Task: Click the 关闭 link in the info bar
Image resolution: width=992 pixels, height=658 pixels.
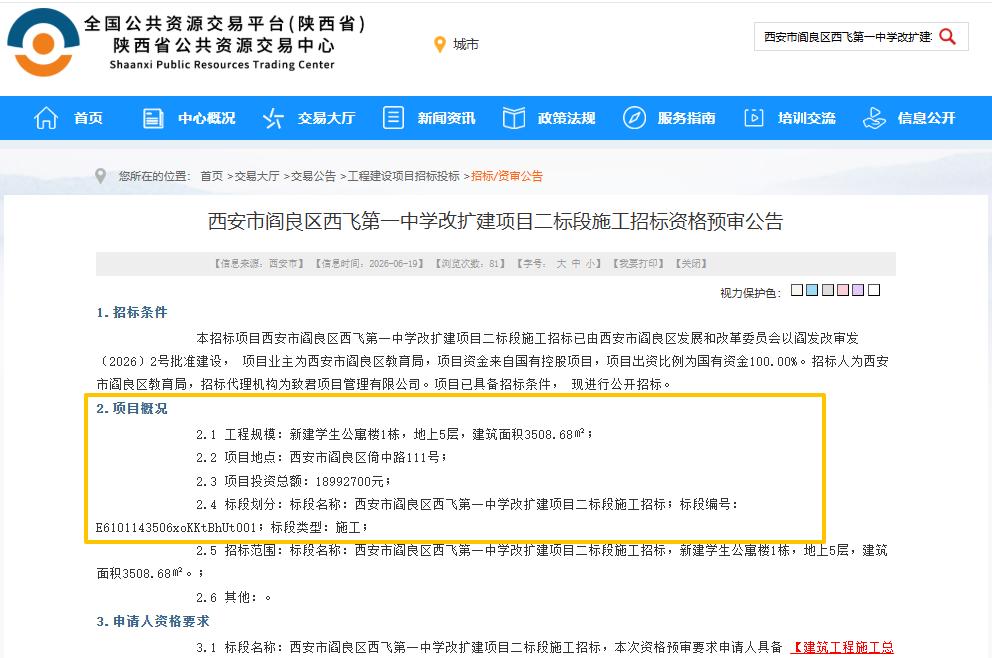Action: [x=691, y=263]
